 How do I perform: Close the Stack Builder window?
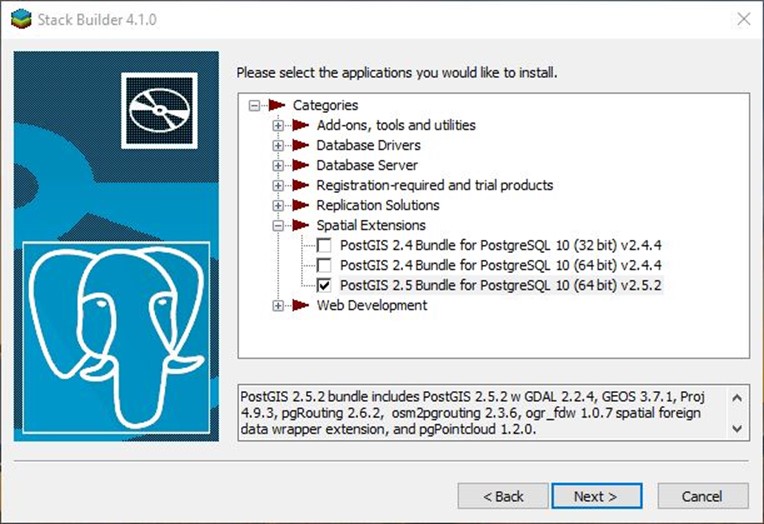tap(744, 19)
